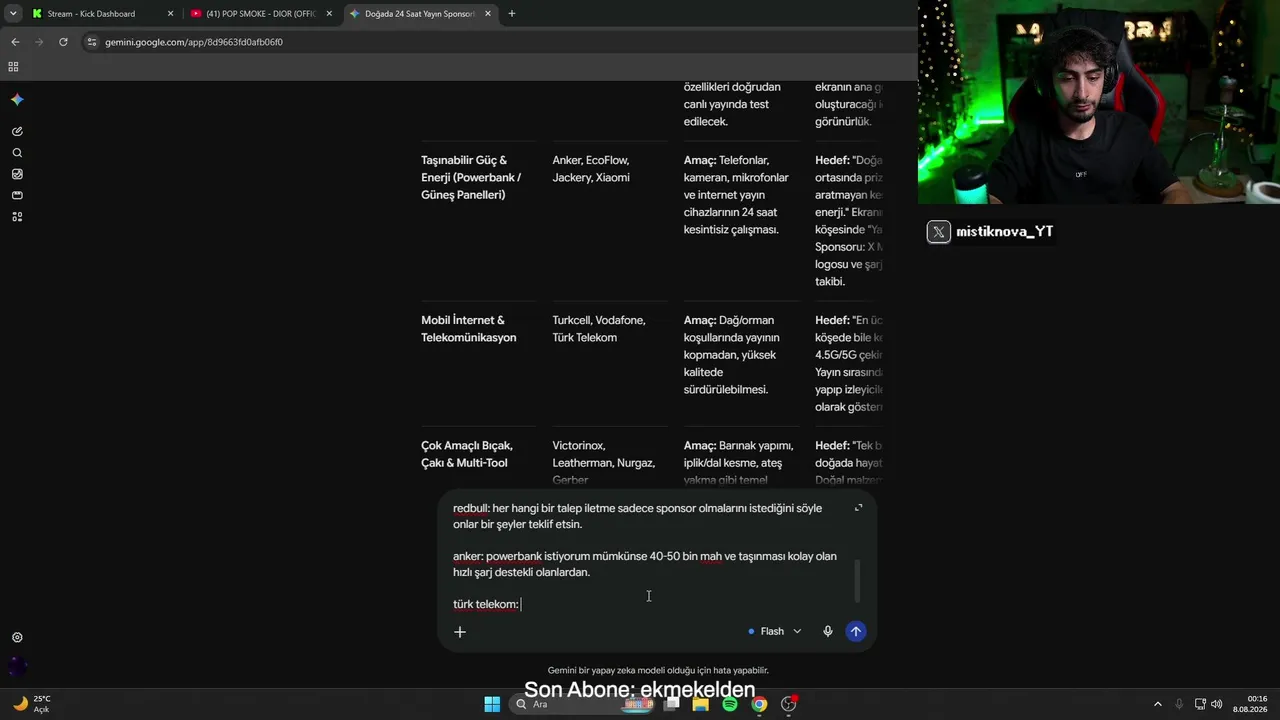
Task: Start a new chat in Gemini sidebar
Action: click(17, 131)
